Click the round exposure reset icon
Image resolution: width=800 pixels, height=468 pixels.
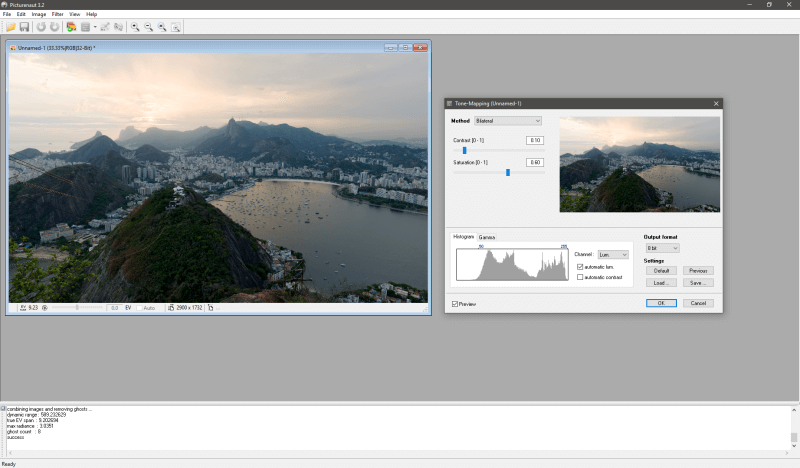pos(45,308)
